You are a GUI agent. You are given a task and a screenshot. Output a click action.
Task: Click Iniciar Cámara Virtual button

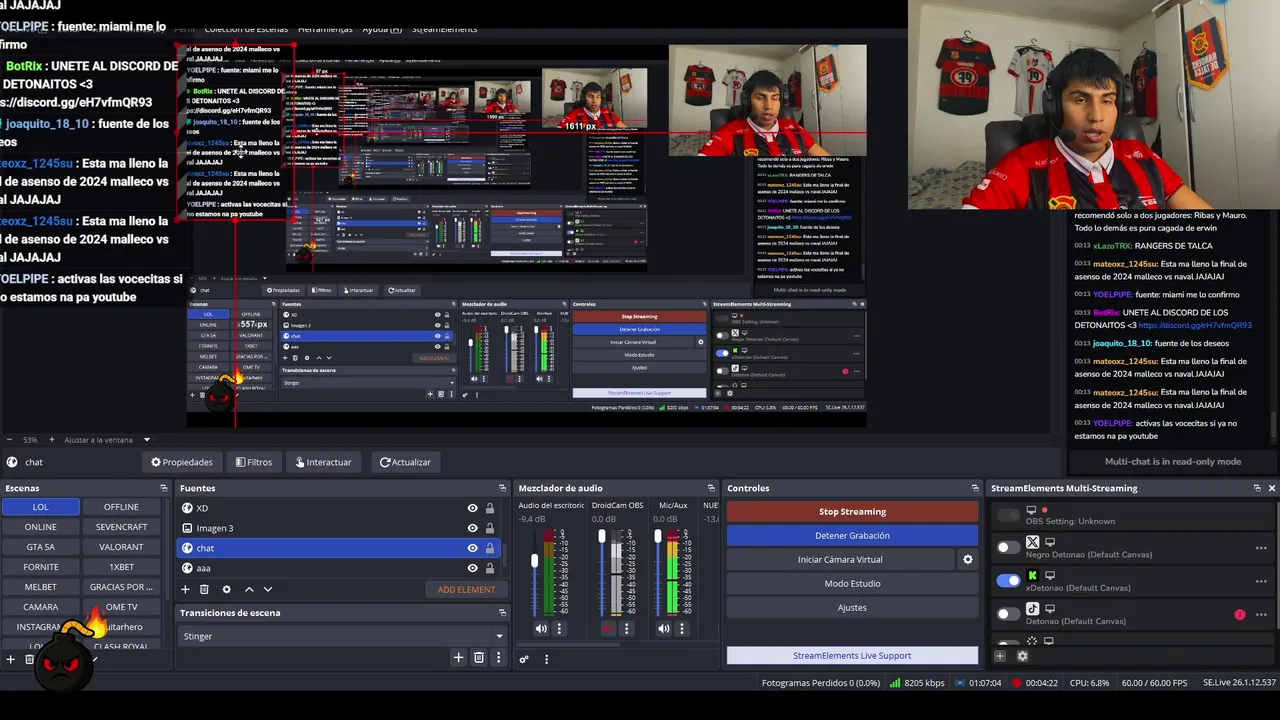[x=840, y=559]
